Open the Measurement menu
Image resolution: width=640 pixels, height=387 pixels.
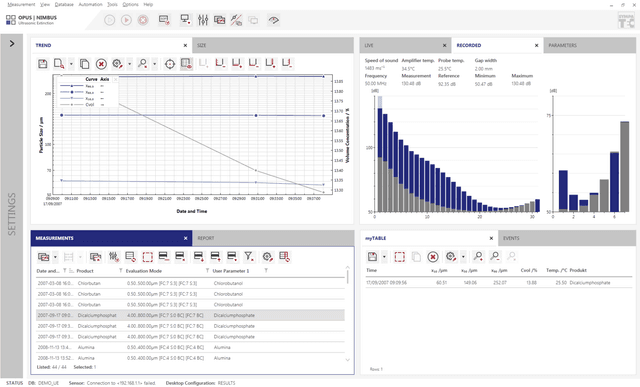click(21, 4)
